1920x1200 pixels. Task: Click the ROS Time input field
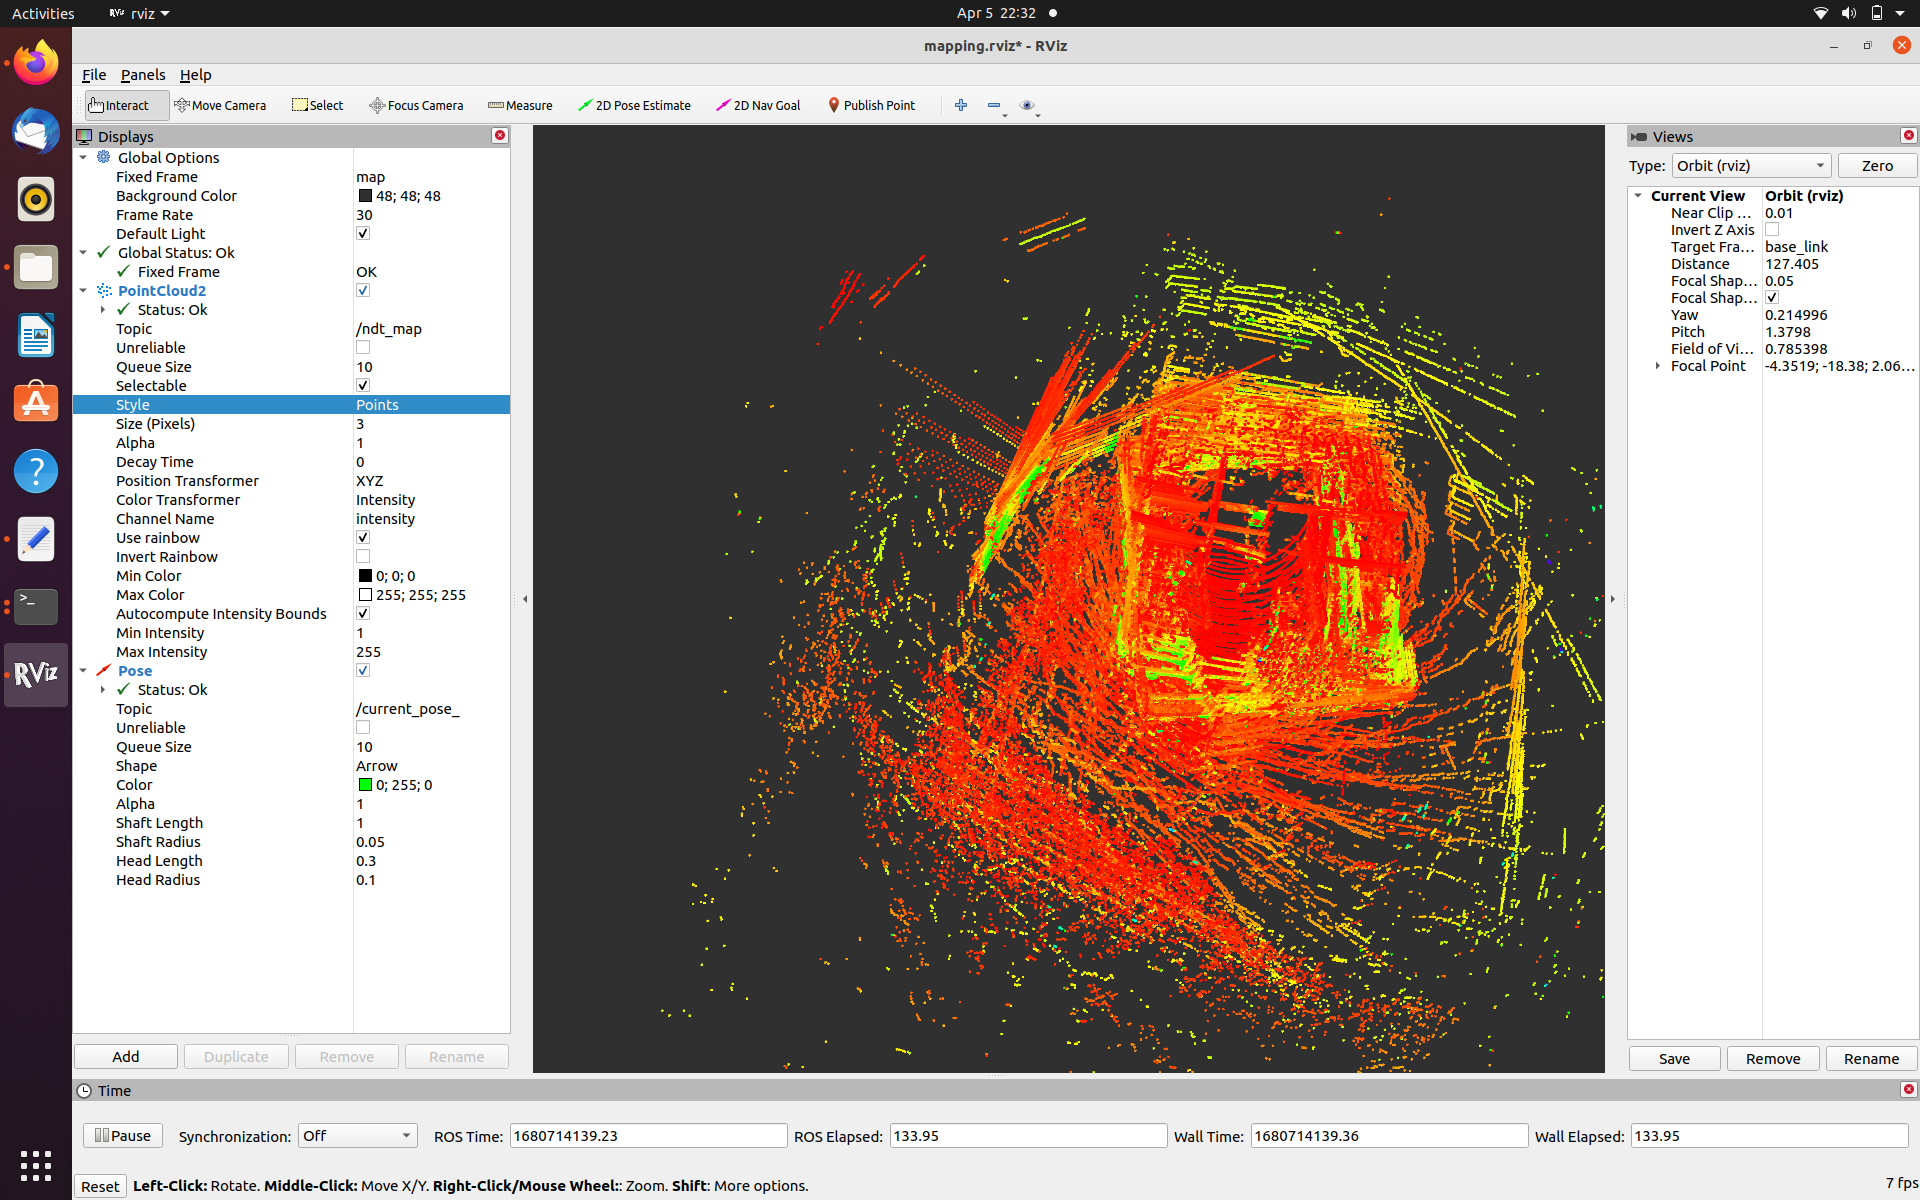[x=647, y=1135]
